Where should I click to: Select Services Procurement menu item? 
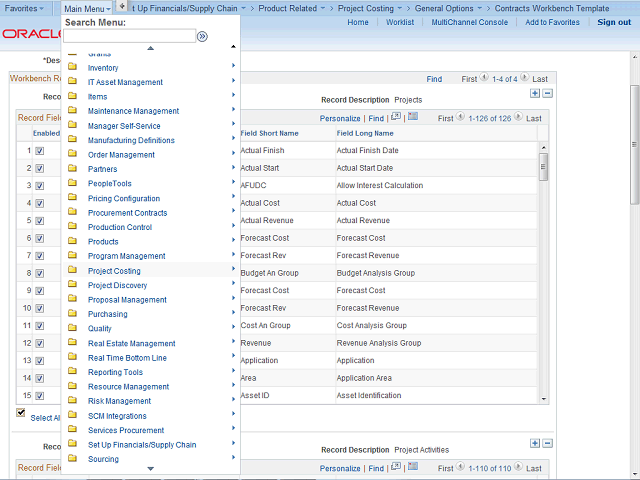(x=126, y=430)
